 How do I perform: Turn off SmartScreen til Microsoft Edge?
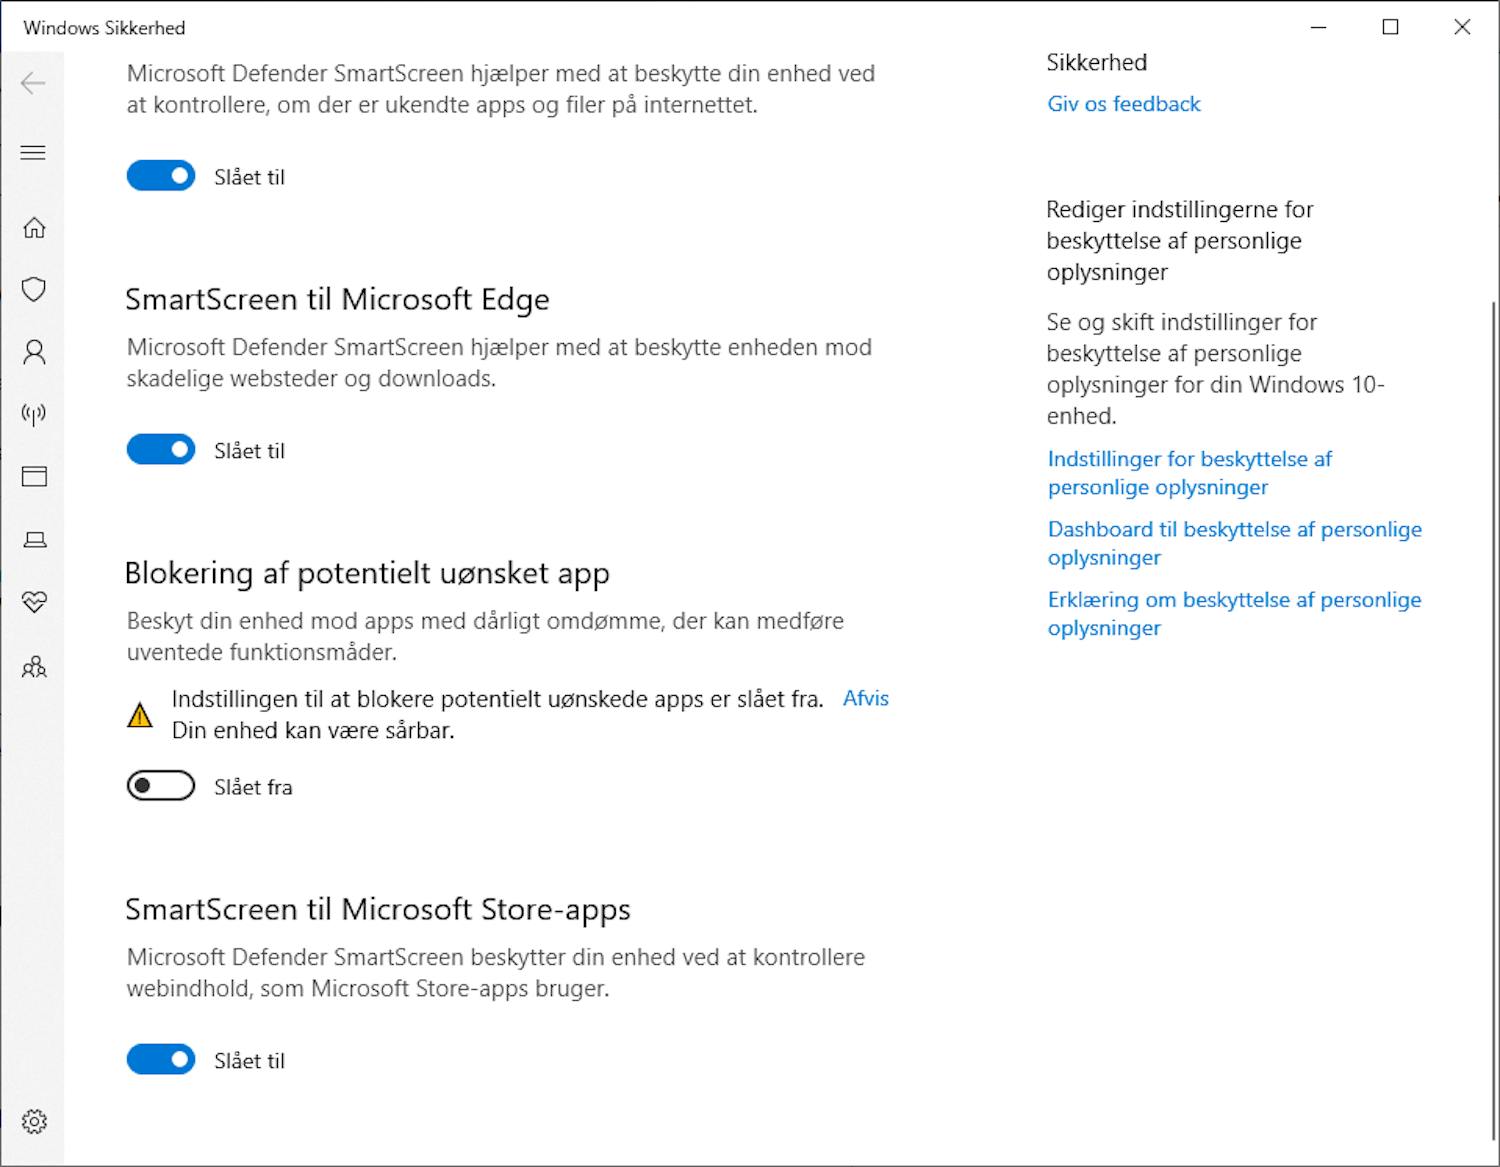(x=160, y=449)
